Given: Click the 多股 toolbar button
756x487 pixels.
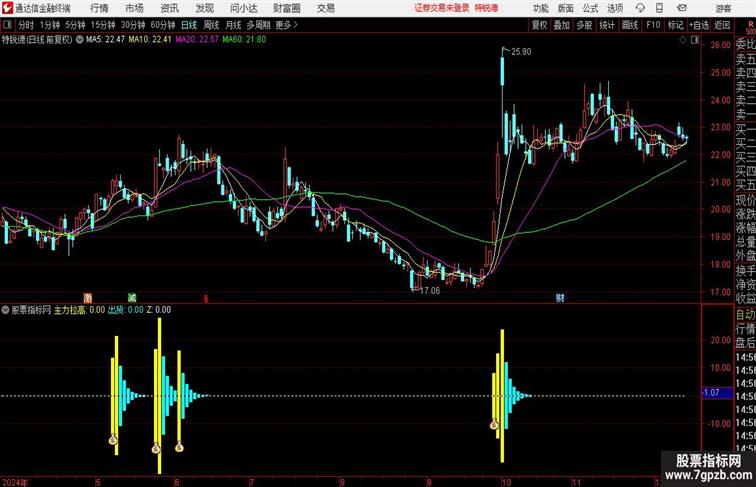Looking at the screenshot, I should click(x=584, y=25).
